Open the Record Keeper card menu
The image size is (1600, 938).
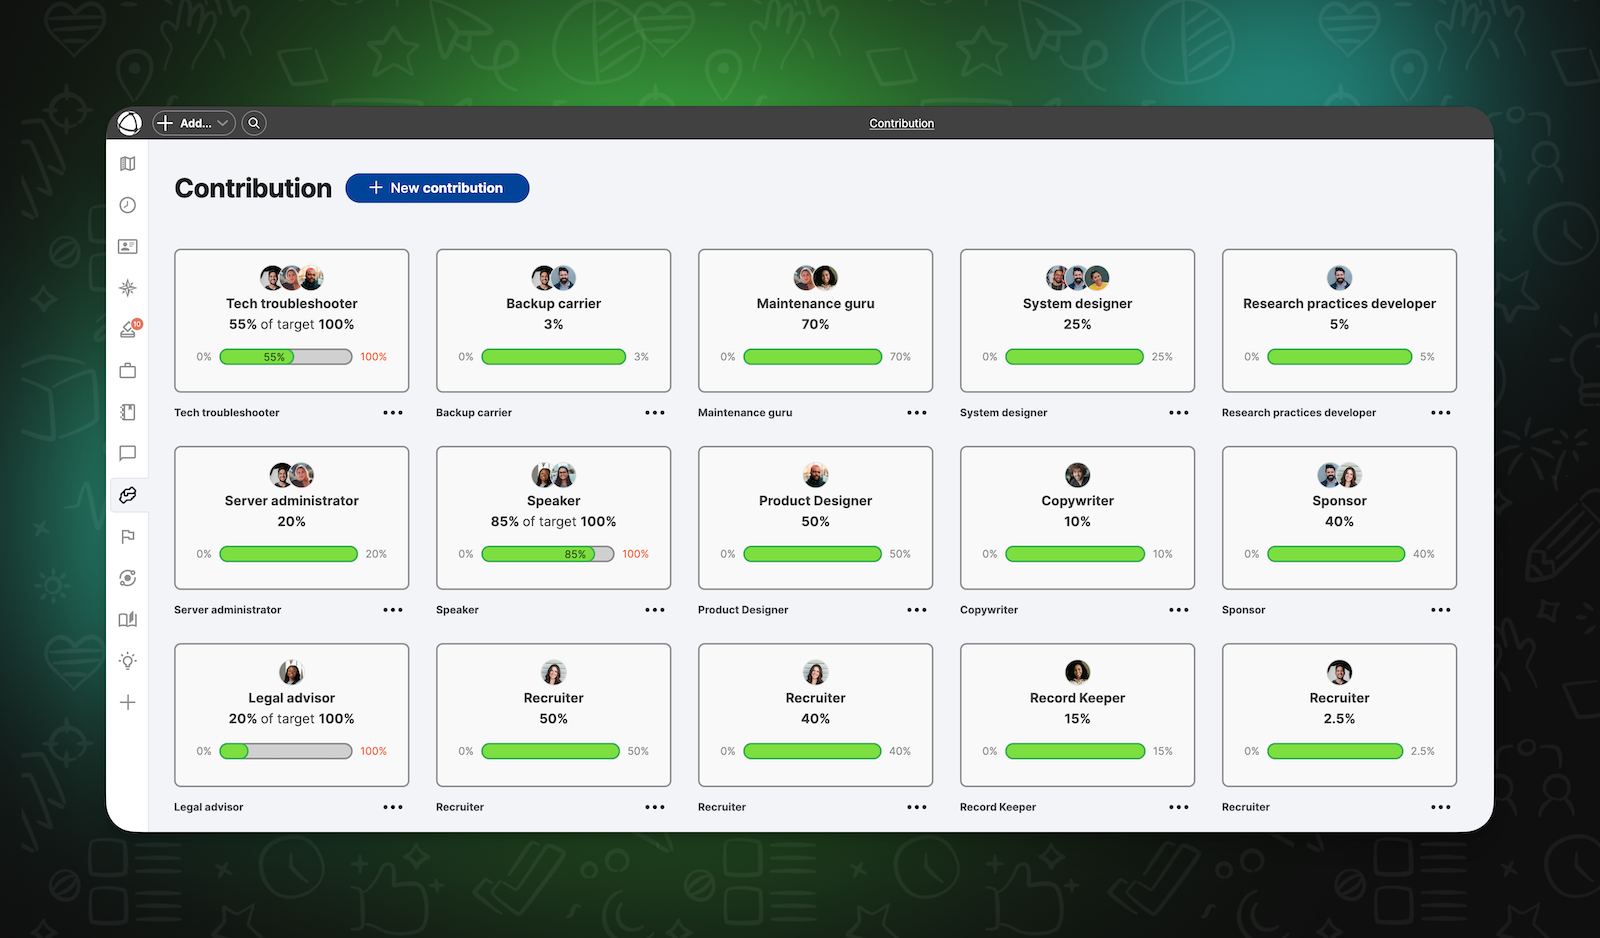pyautogui.click(x=1178, y=806)
